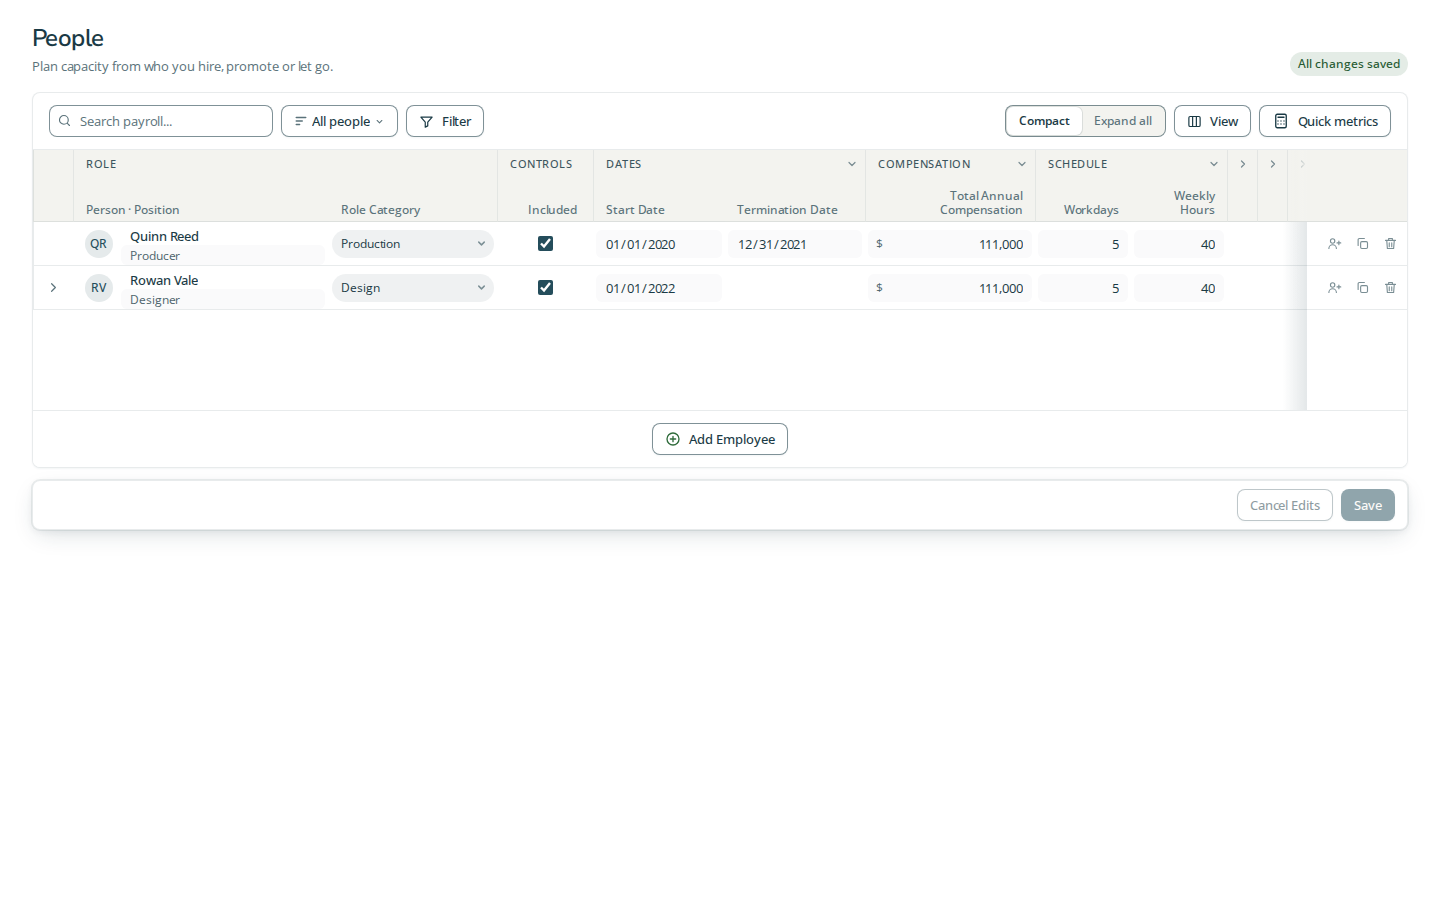This screenshot has width=1440, height=900.
Task: Edit Quinn Reed's workdays value
Action: coord(1083,244)
